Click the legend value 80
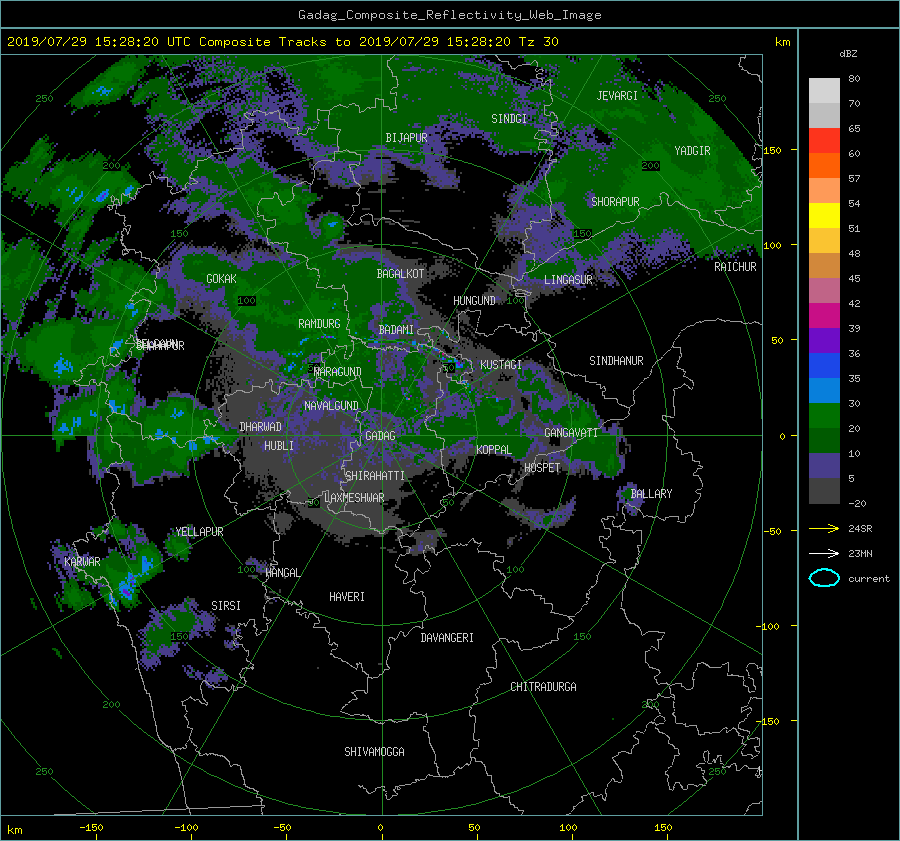The image size is (900, 841). 854,79
